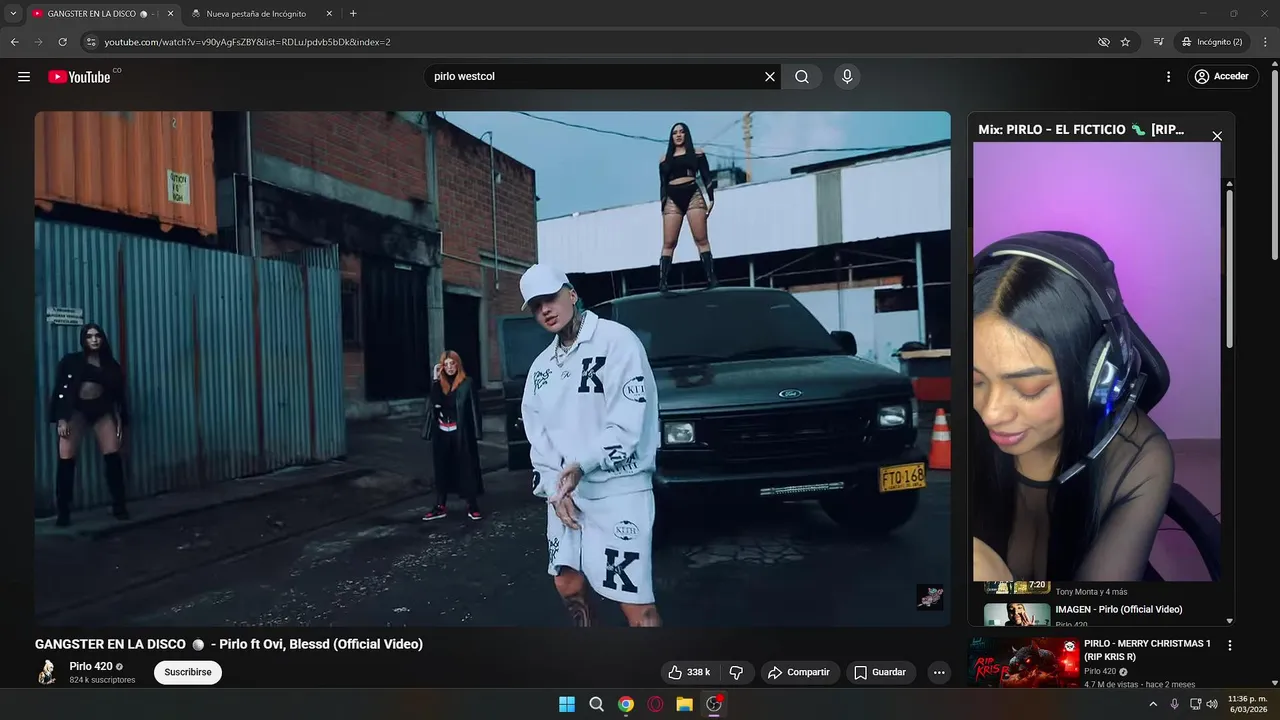1280x720 pixels.
Task: Go back with browser back arrow
Action: (14, 42)
